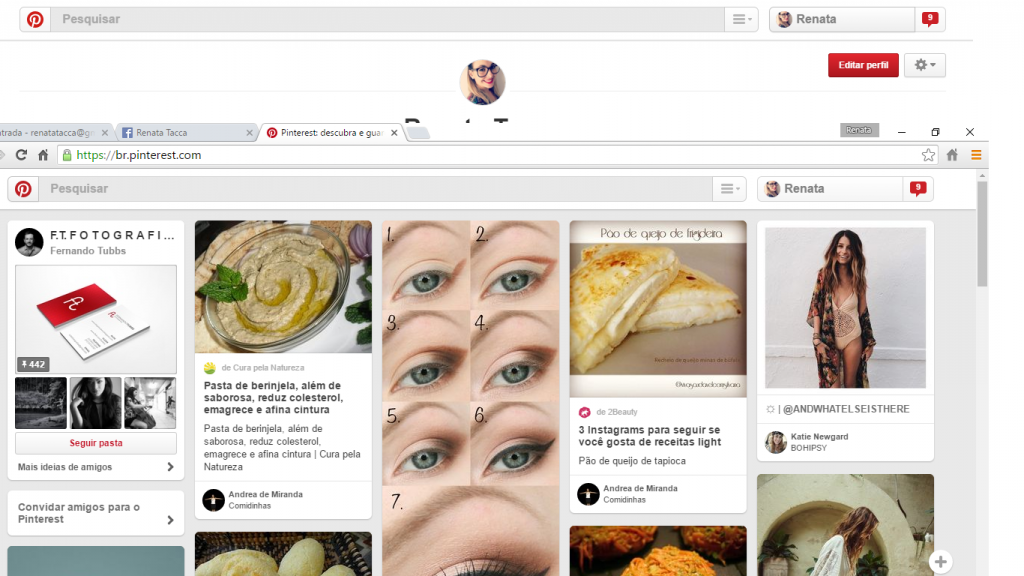Close the Gmail inbox tab
This screenshot has width=1024, height=576.
click(104, 133)
